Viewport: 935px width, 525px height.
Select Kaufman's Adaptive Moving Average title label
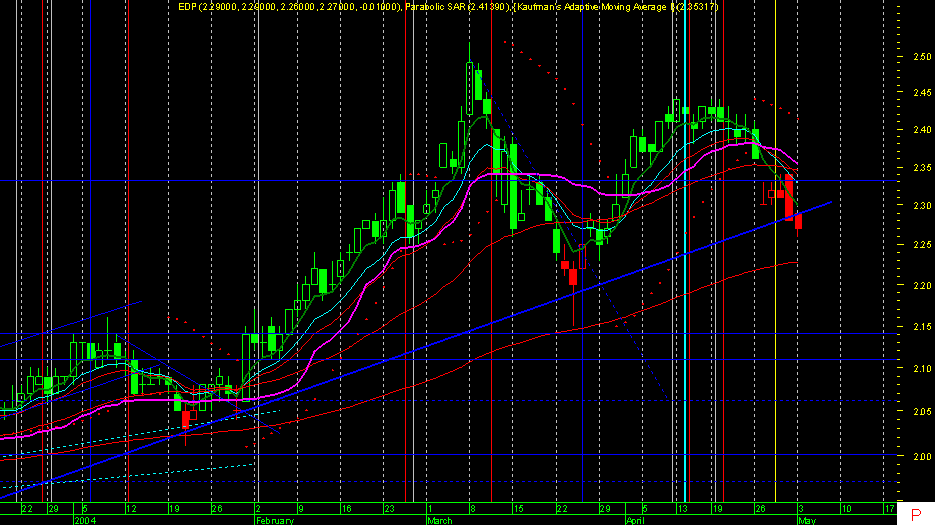616,7
